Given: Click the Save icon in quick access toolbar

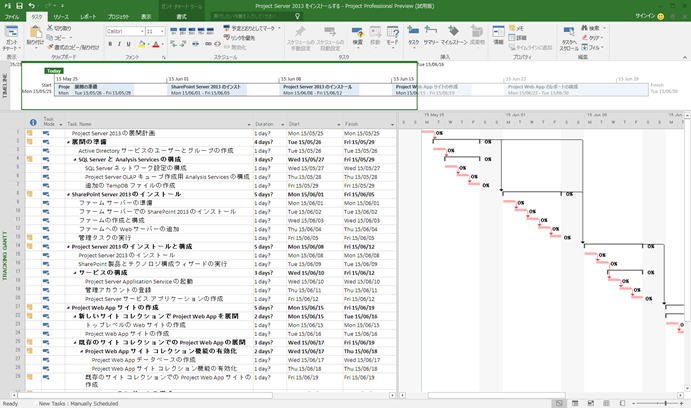Looking at the screenshot, I should pos(19,6).
